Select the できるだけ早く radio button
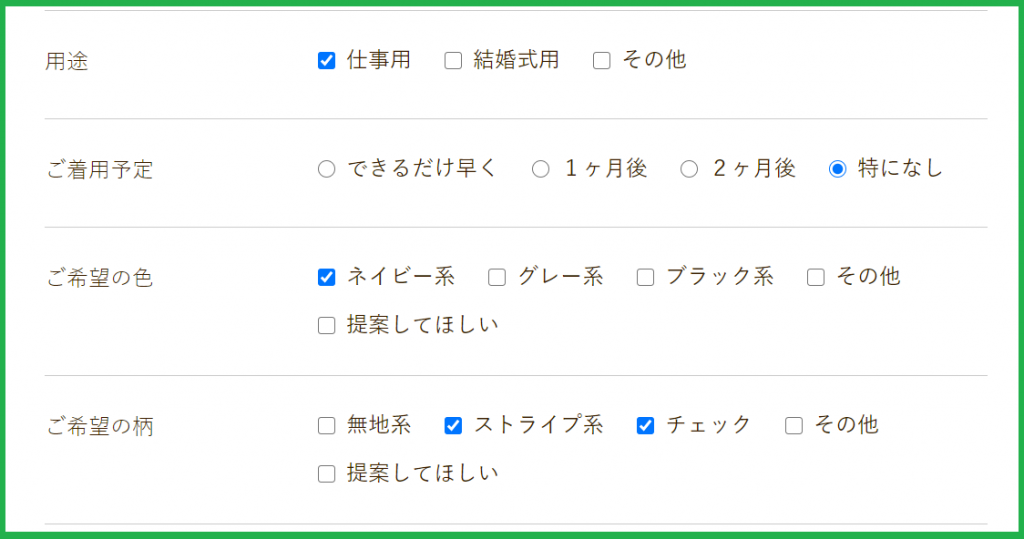The width and height of the screenshot is (1024, 539). click(326, 169)
